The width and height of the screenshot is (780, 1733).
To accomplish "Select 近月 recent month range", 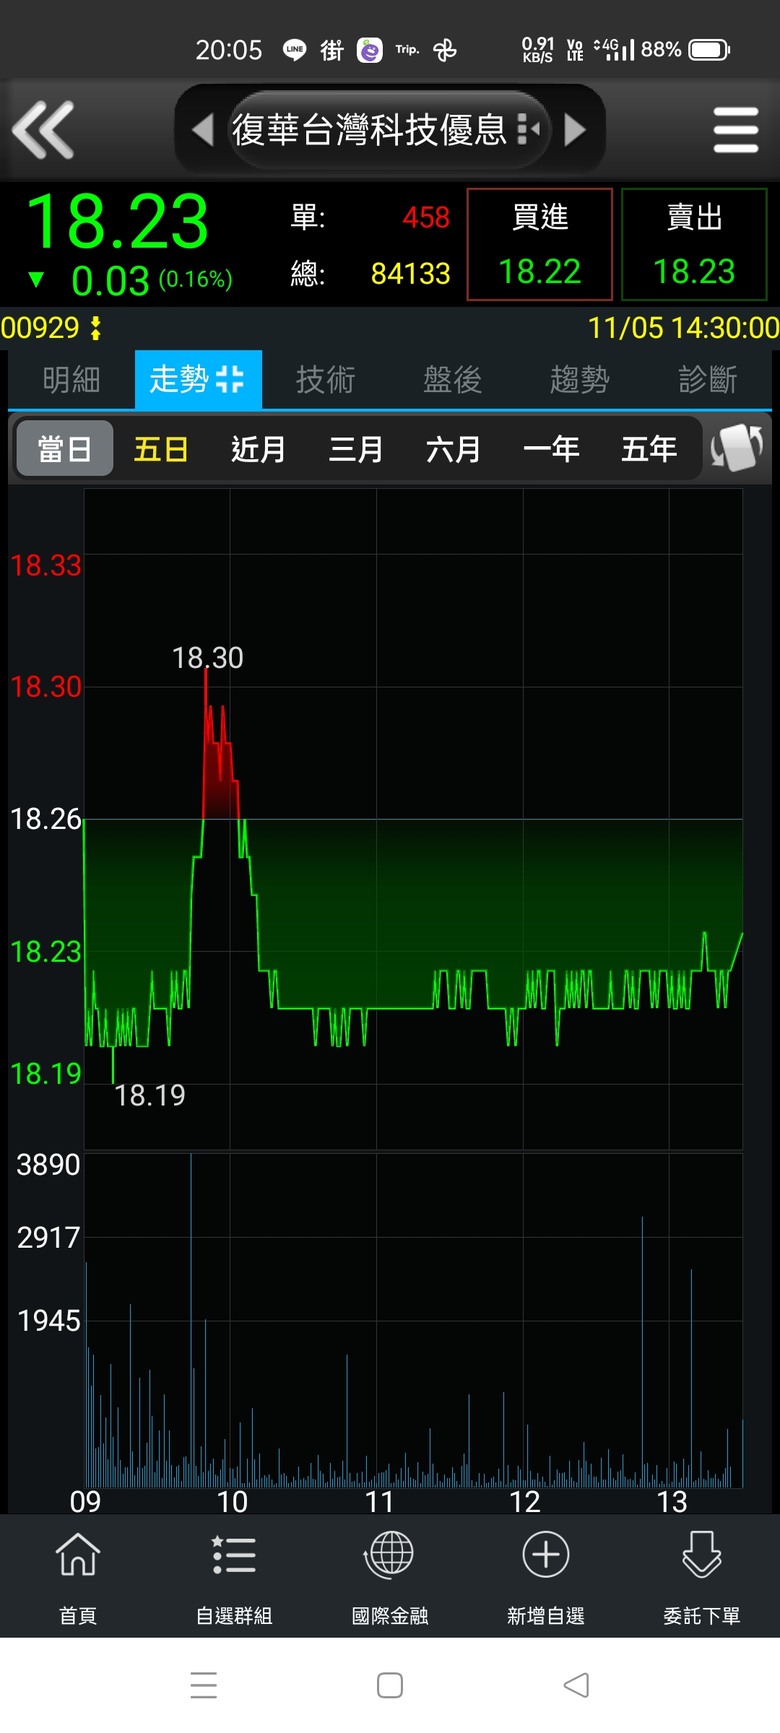I will 258,449.
